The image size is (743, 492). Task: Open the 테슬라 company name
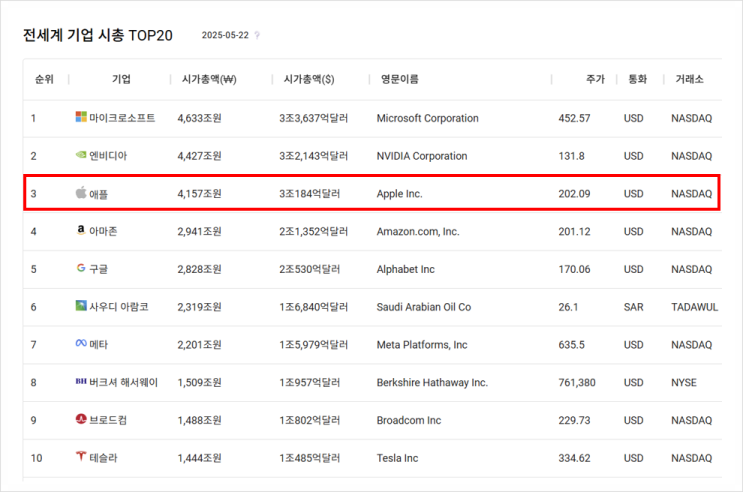[x=103, y=458]
